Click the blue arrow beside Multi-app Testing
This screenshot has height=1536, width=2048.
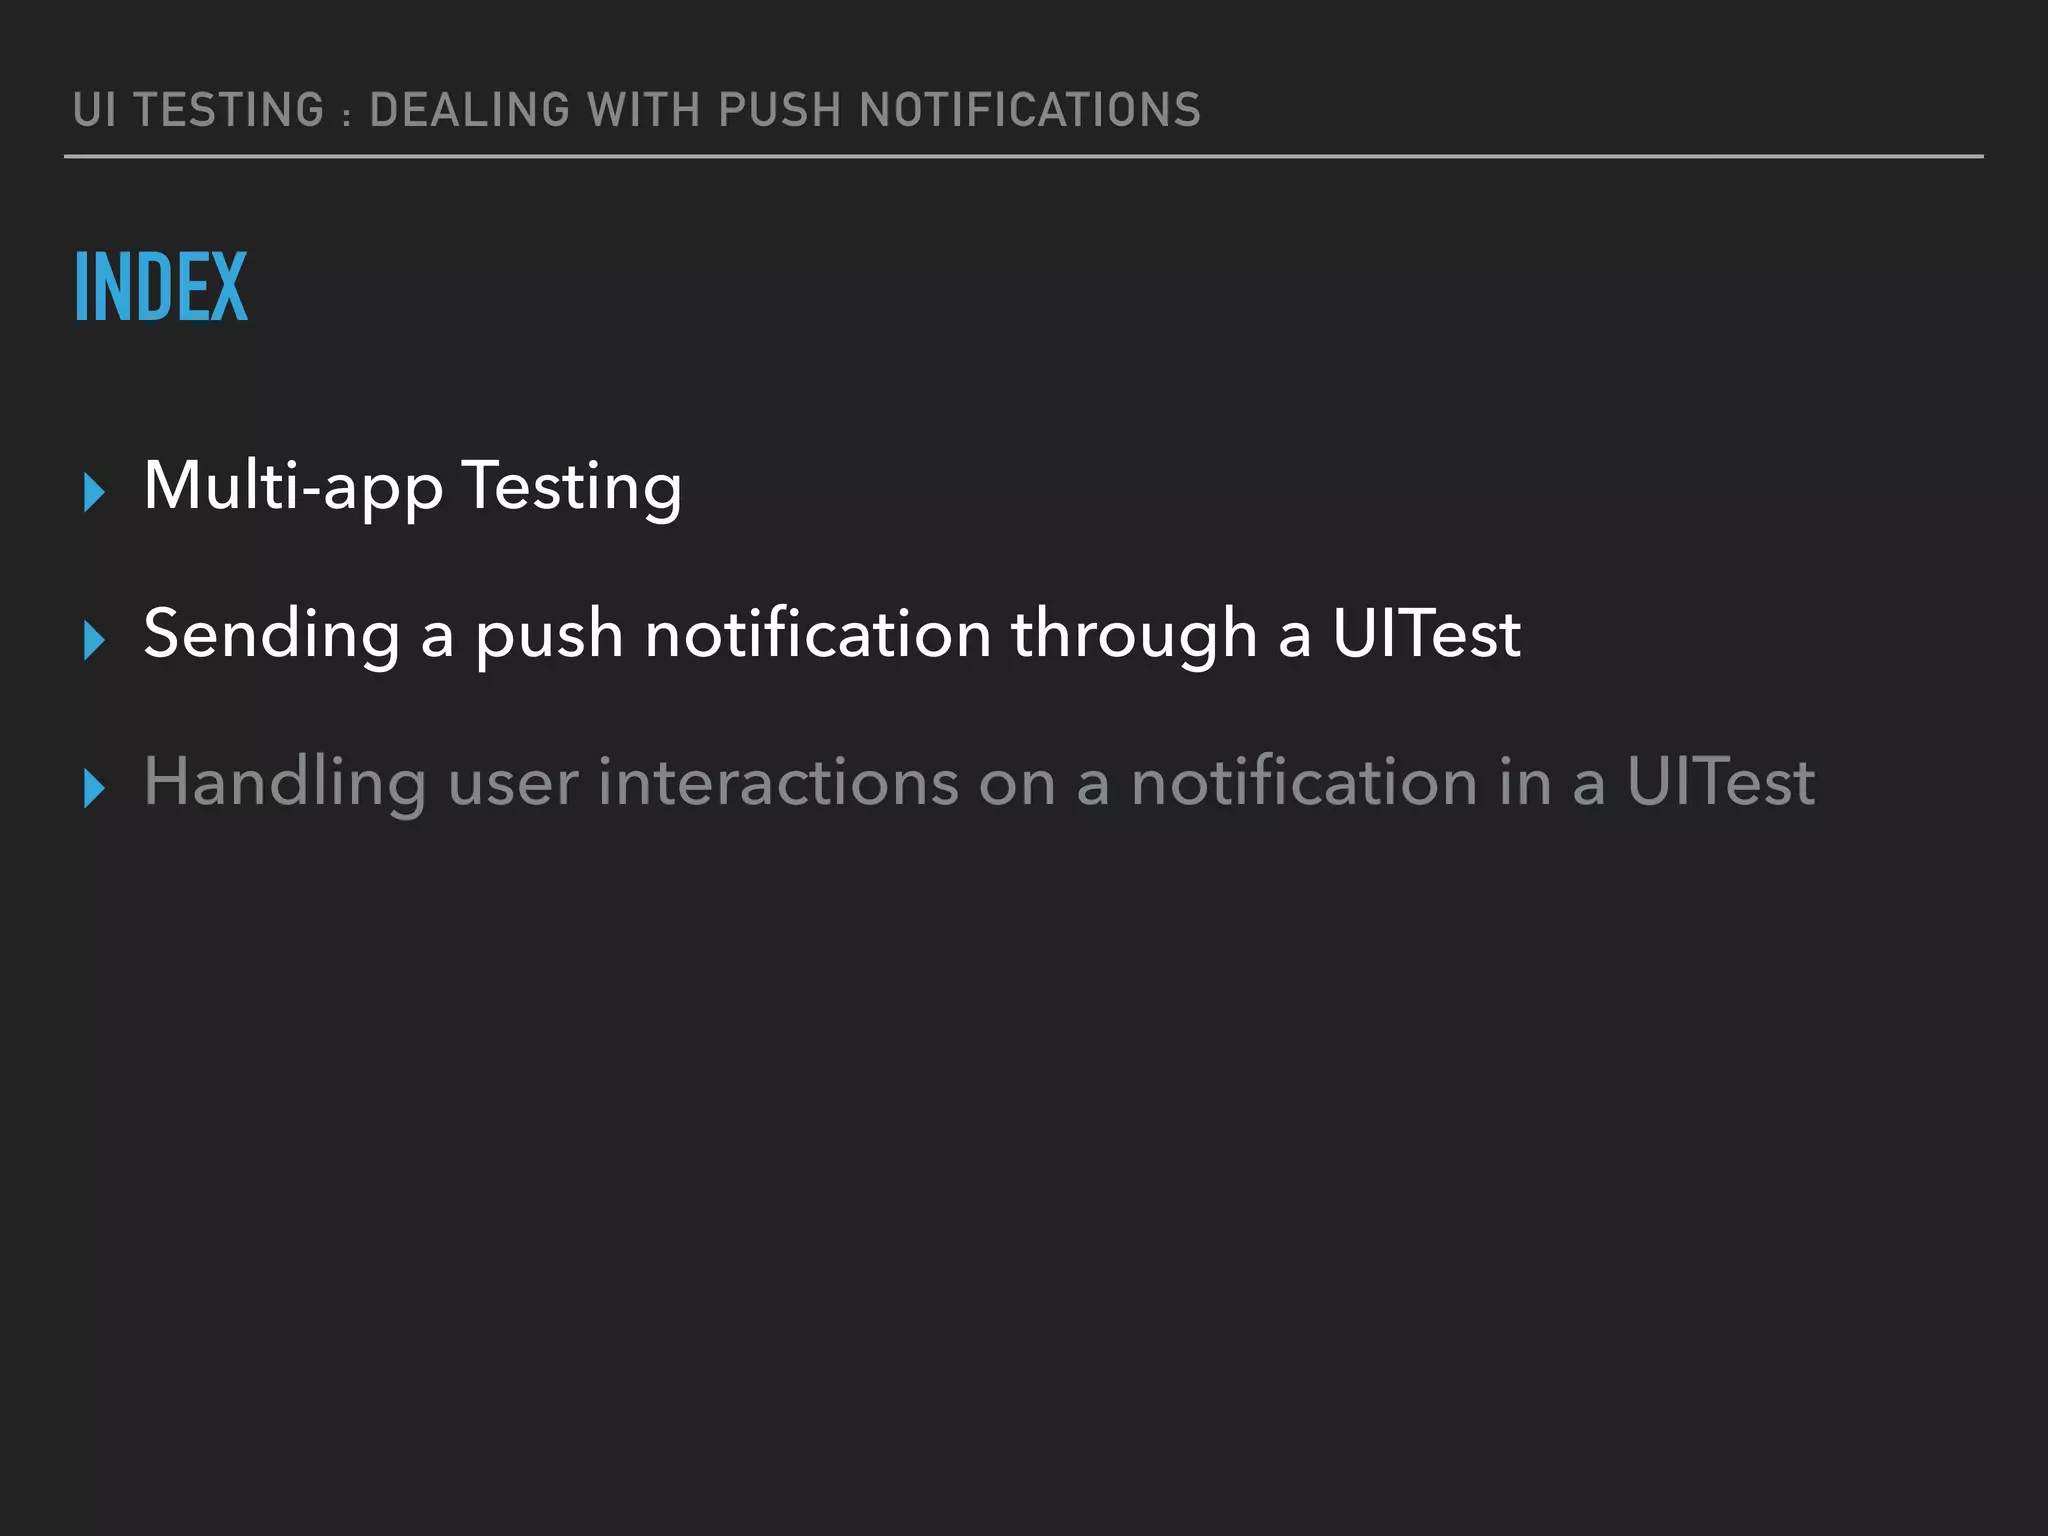[x=94, y=492]
